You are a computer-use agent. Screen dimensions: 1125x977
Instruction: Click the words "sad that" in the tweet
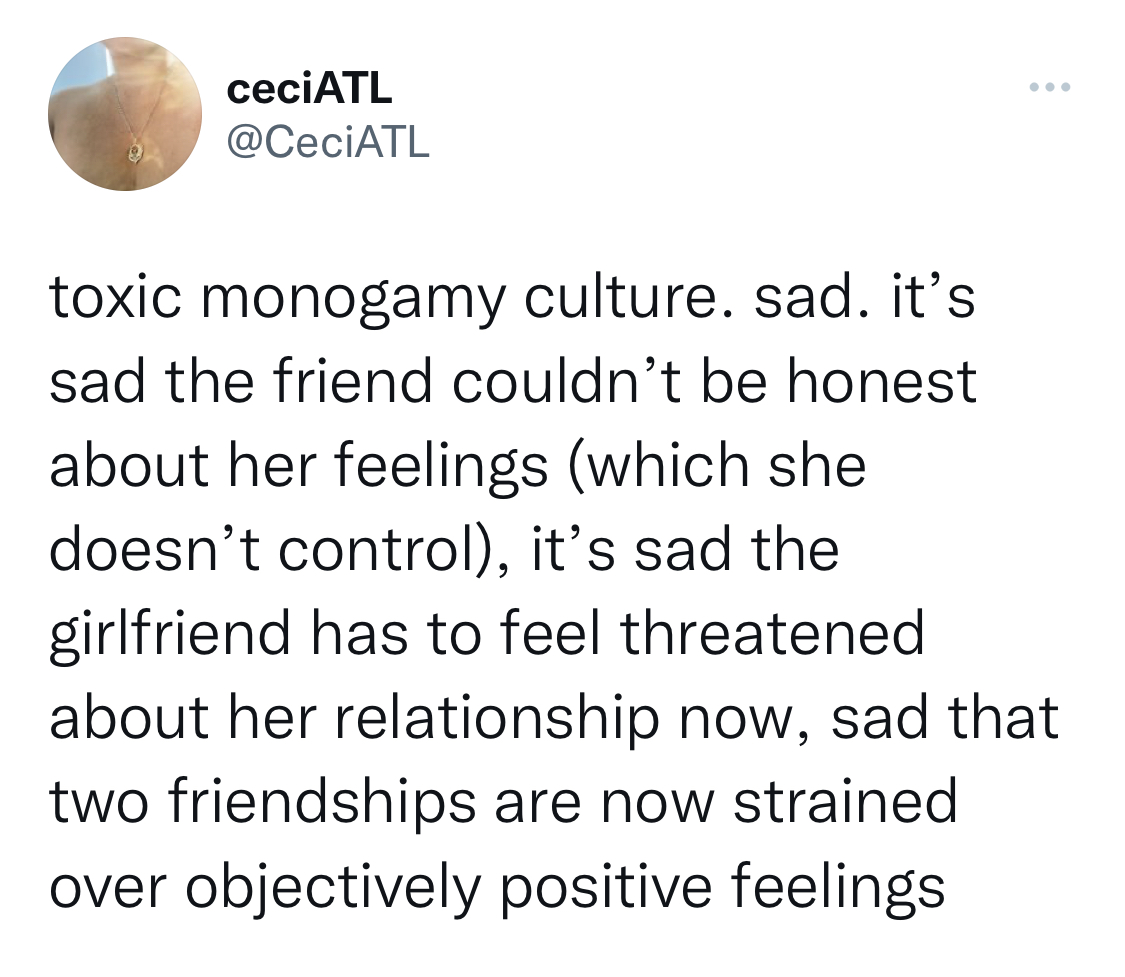(x=945, y=718)
